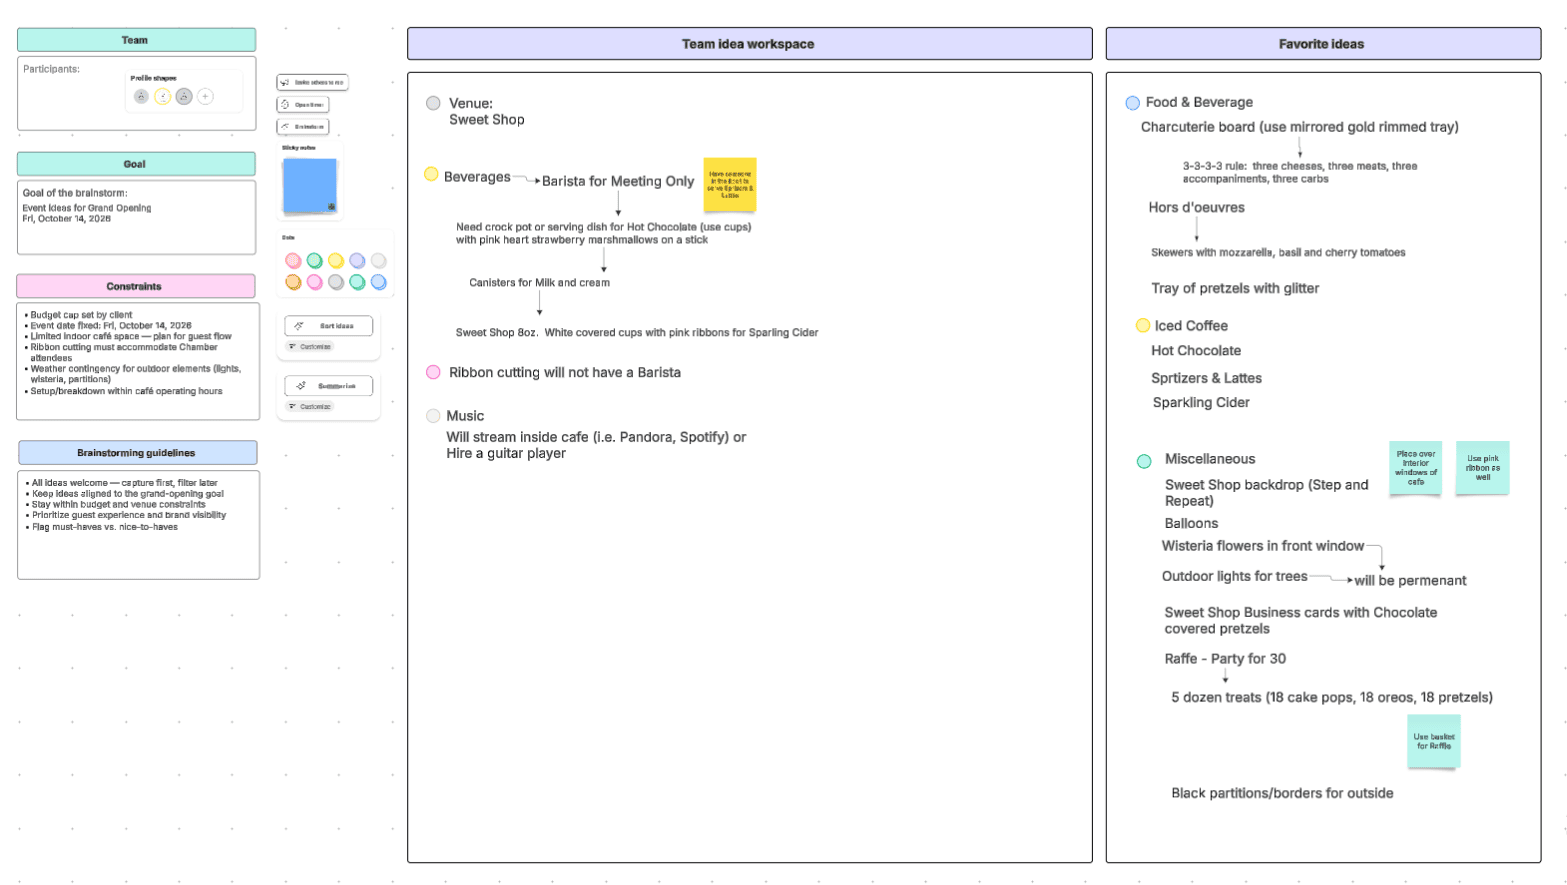Click 'will be permenant' text

pyautogui.click(x=1410, y=581)
